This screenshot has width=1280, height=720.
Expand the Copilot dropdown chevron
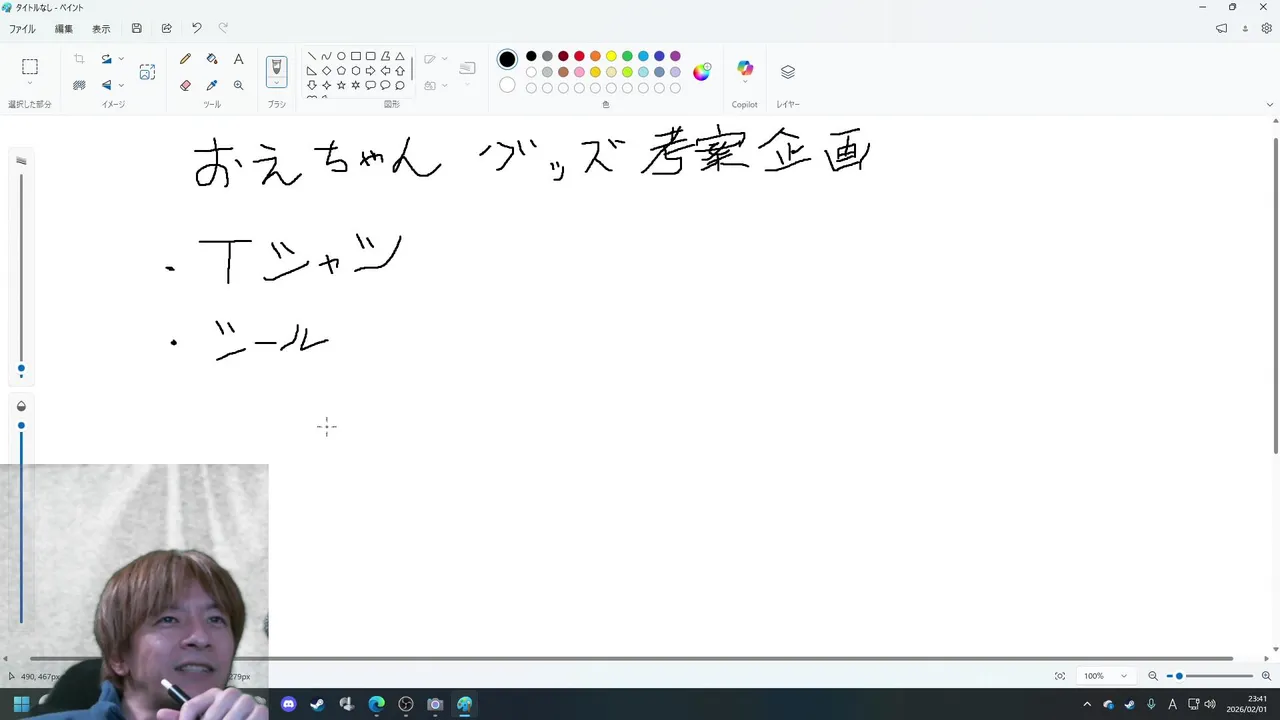point(745,83)
